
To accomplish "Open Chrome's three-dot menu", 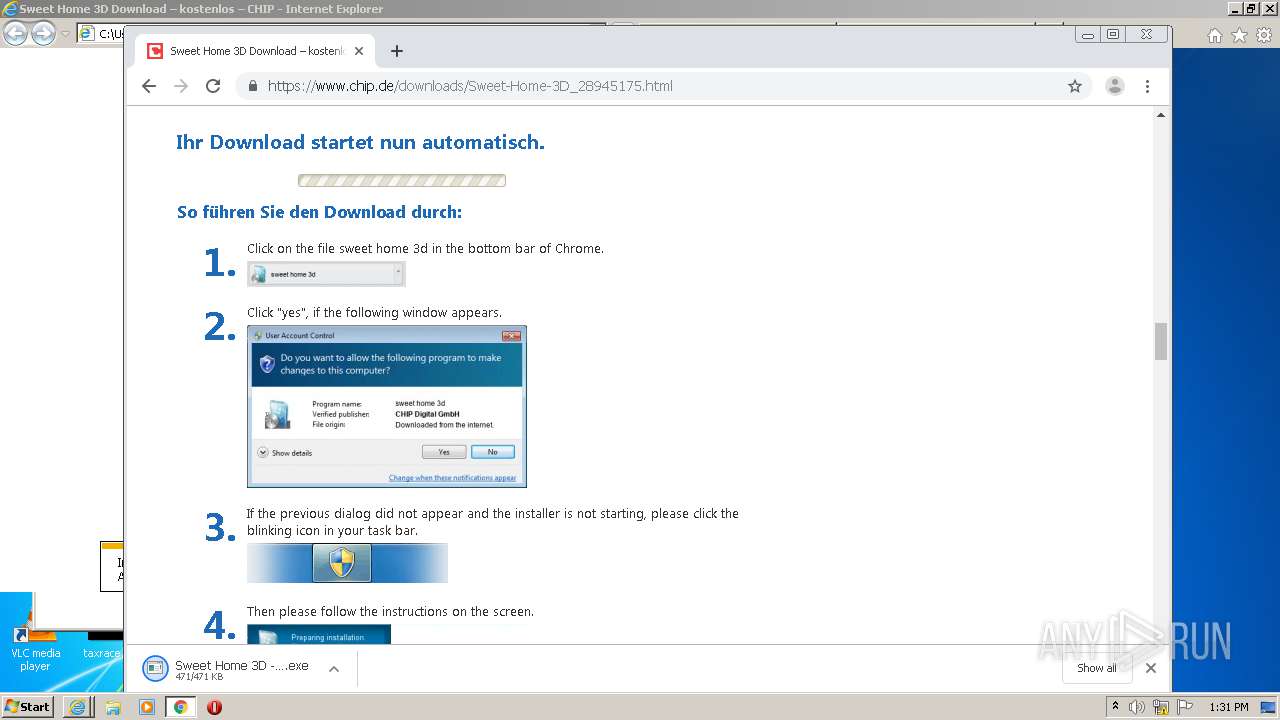I will 1147,86.
